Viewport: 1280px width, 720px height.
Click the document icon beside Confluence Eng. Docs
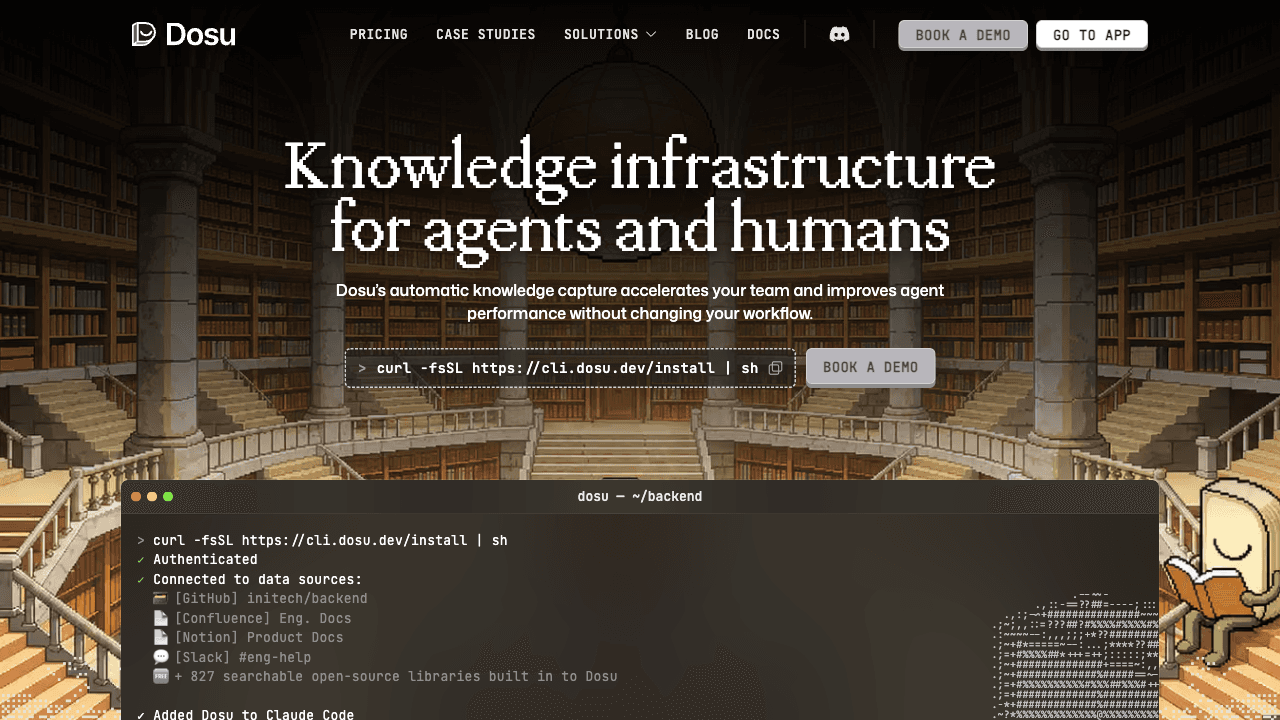pyautogui.click(x=161, y=618)
